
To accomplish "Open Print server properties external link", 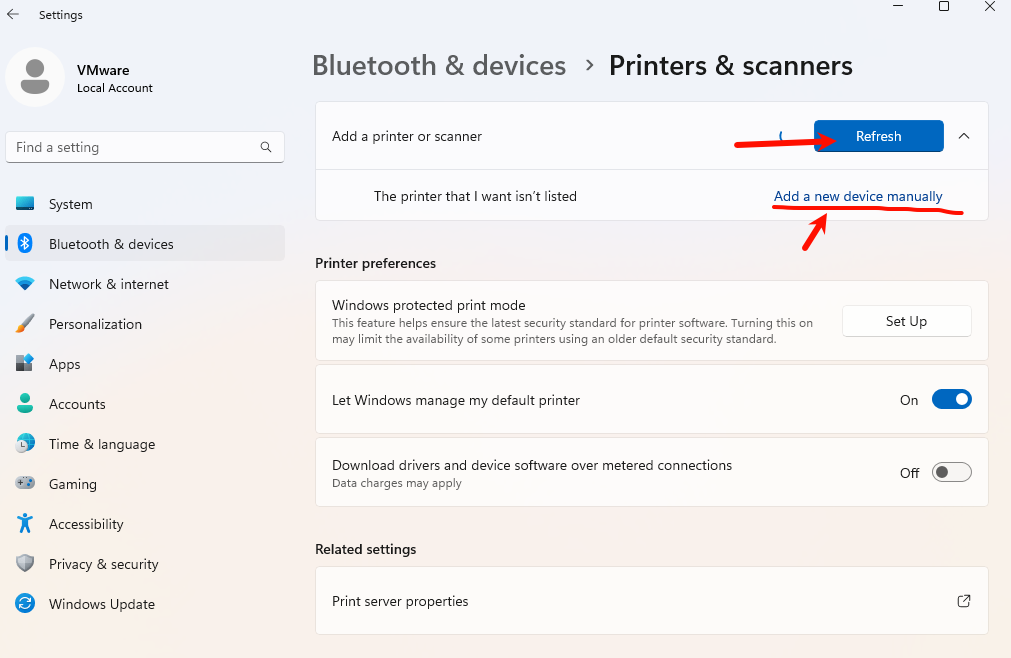I will pyautogui.click(x=964, y=601).
